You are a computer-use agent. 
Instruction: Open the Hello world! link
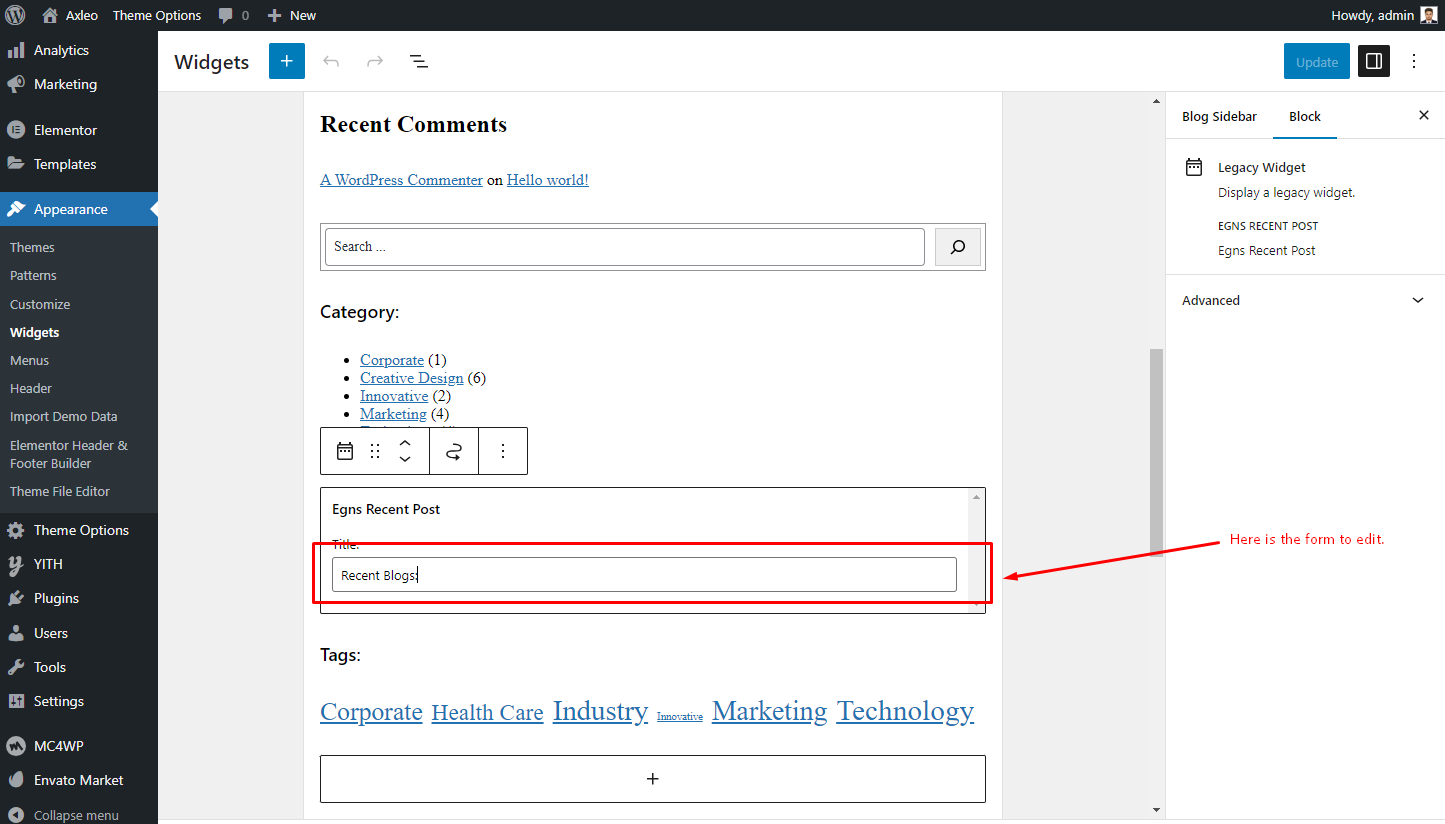click(548, 180)
